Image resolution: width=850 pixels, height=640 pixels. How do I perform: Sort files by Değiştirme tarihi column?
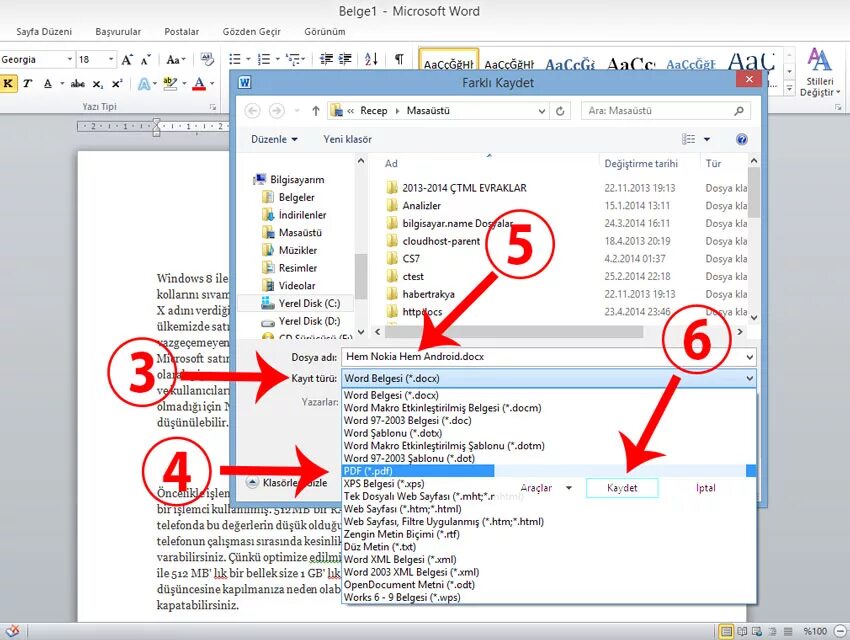pyautogui.click(x=641, y=163)
